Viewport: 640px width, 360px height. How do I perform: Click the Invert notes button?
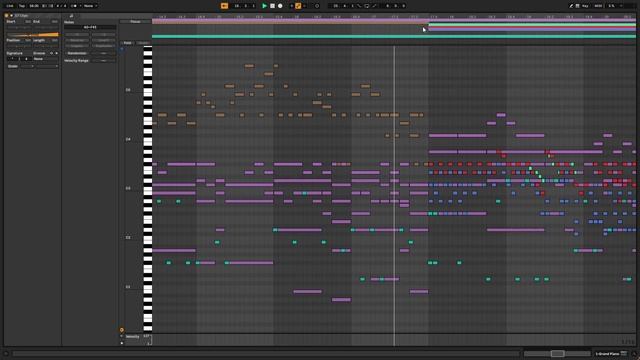point(103,40)
